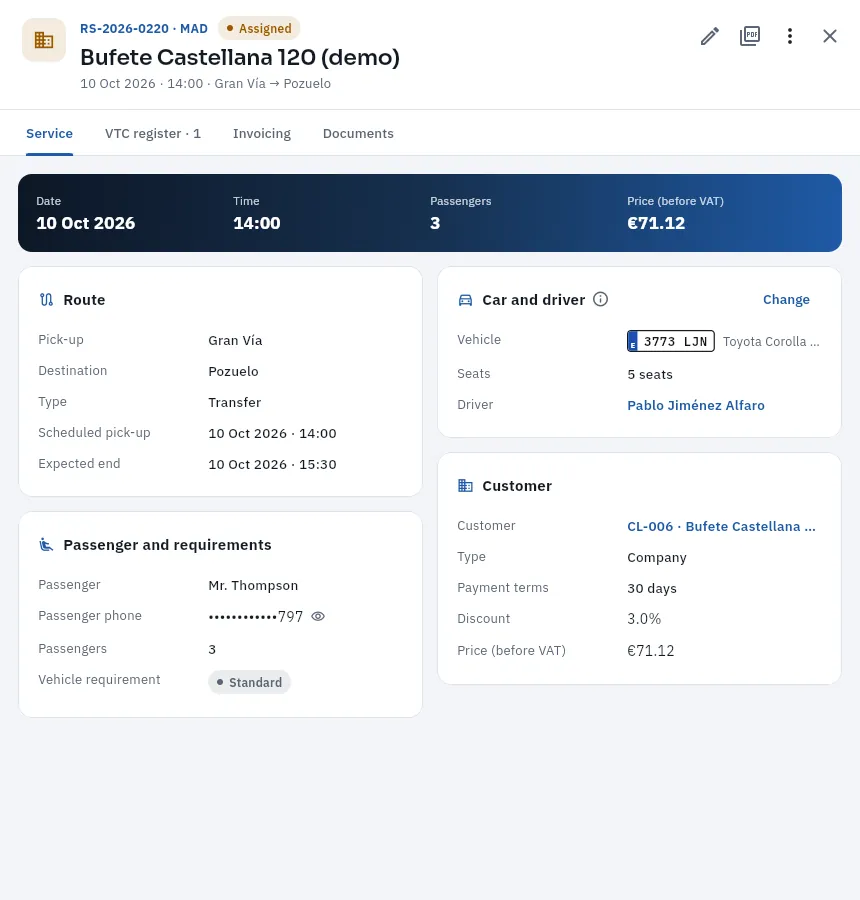This screenshot has width=860, height=900.
Task: Export service as PDF icon
Action: click(x=750, y=36)
